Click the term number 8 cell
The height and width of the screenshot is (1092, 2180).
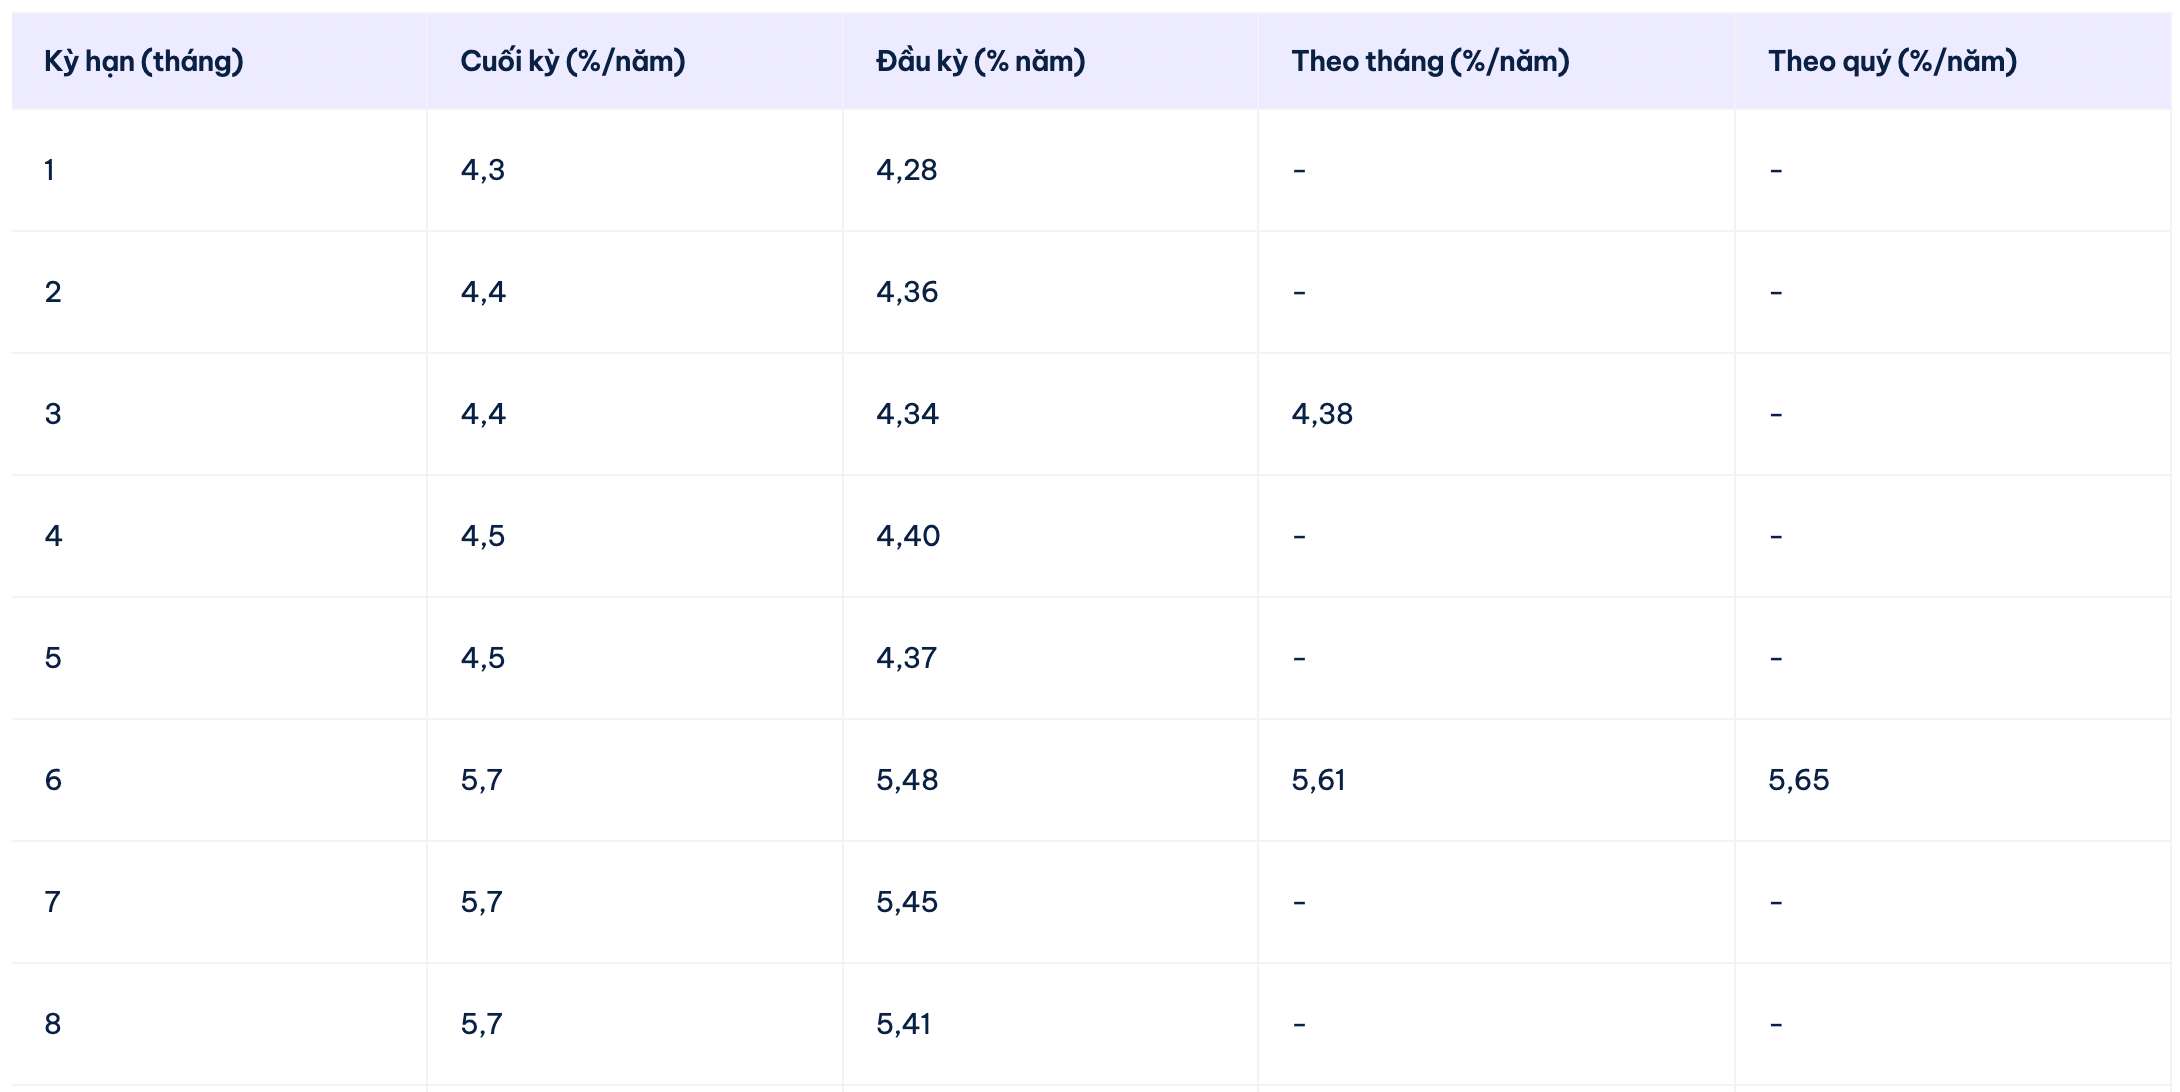pyautogui.click(x=53, y=1024)
